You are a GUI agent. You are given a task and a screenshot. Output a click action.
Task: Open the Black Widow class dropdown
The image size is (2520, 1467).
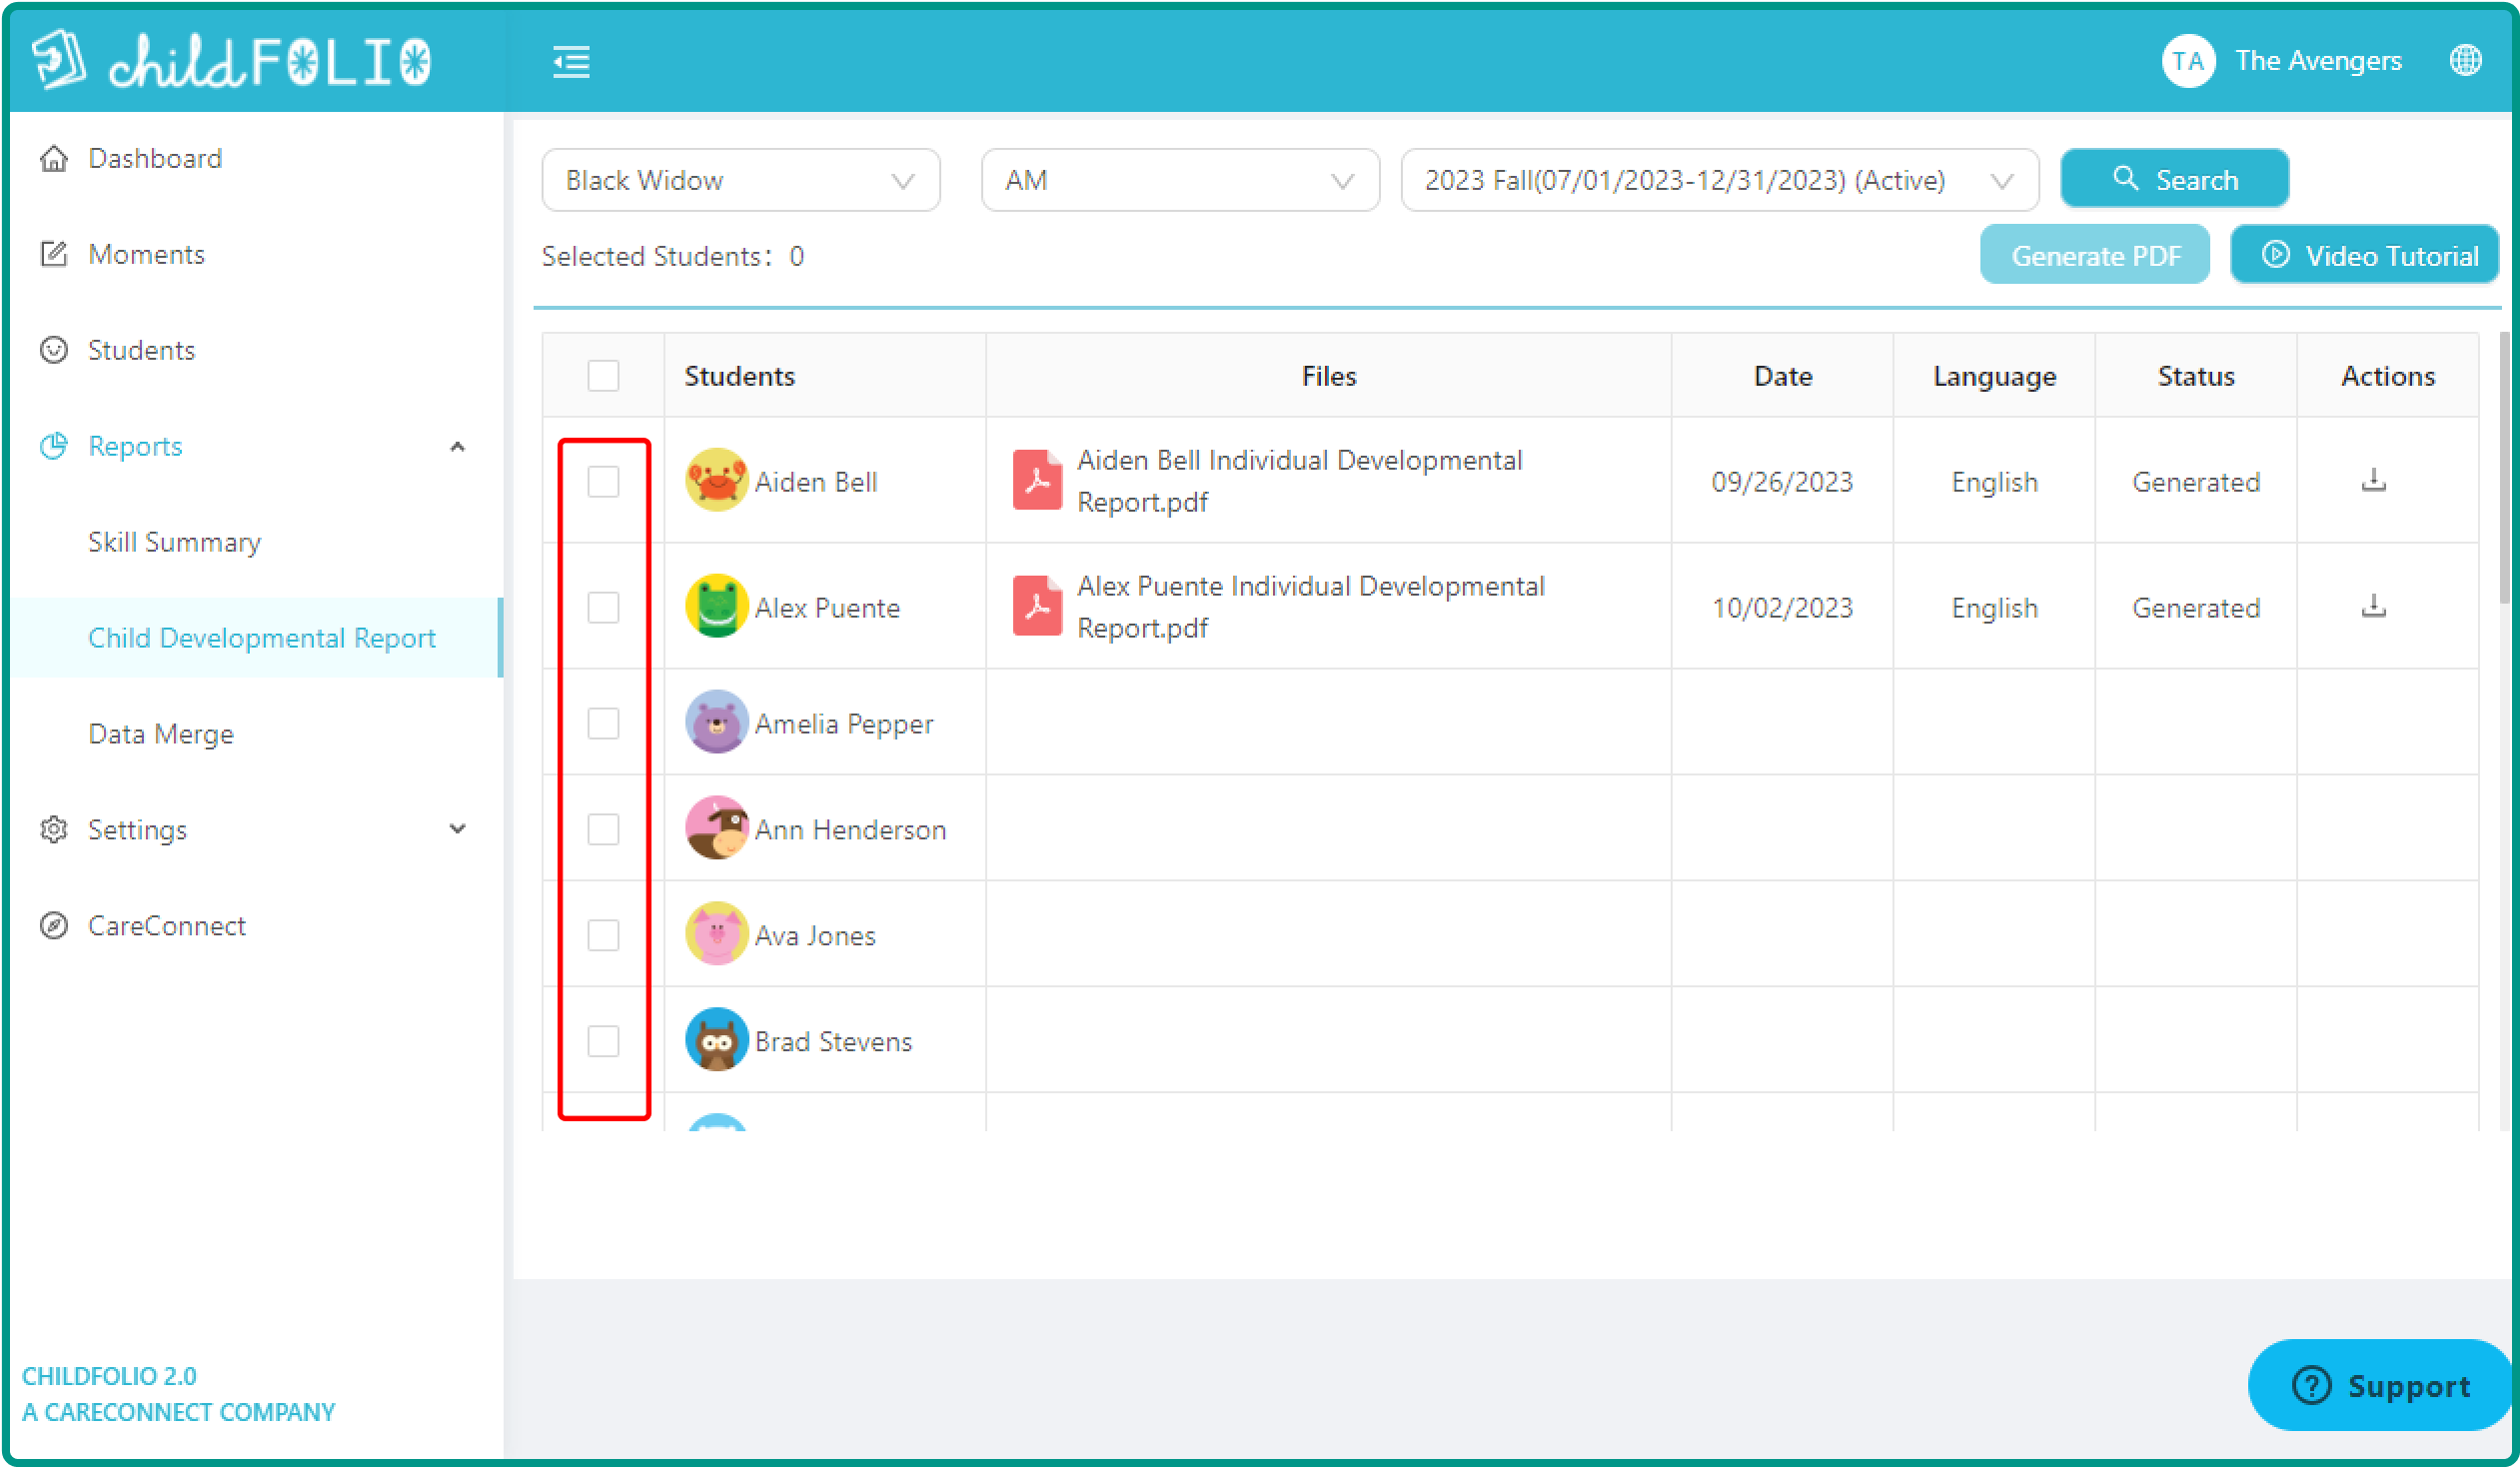740,180
